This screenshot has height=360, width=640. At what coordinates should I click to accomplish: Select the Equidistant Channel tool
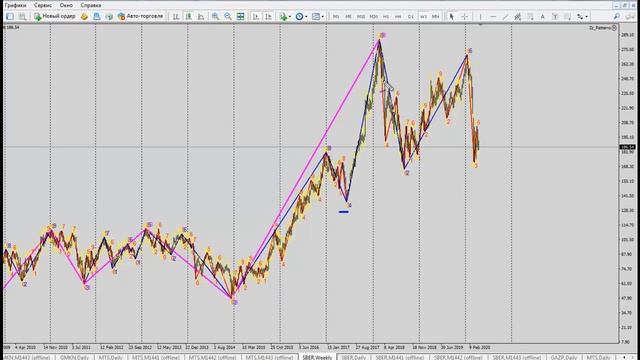point(518,16)
